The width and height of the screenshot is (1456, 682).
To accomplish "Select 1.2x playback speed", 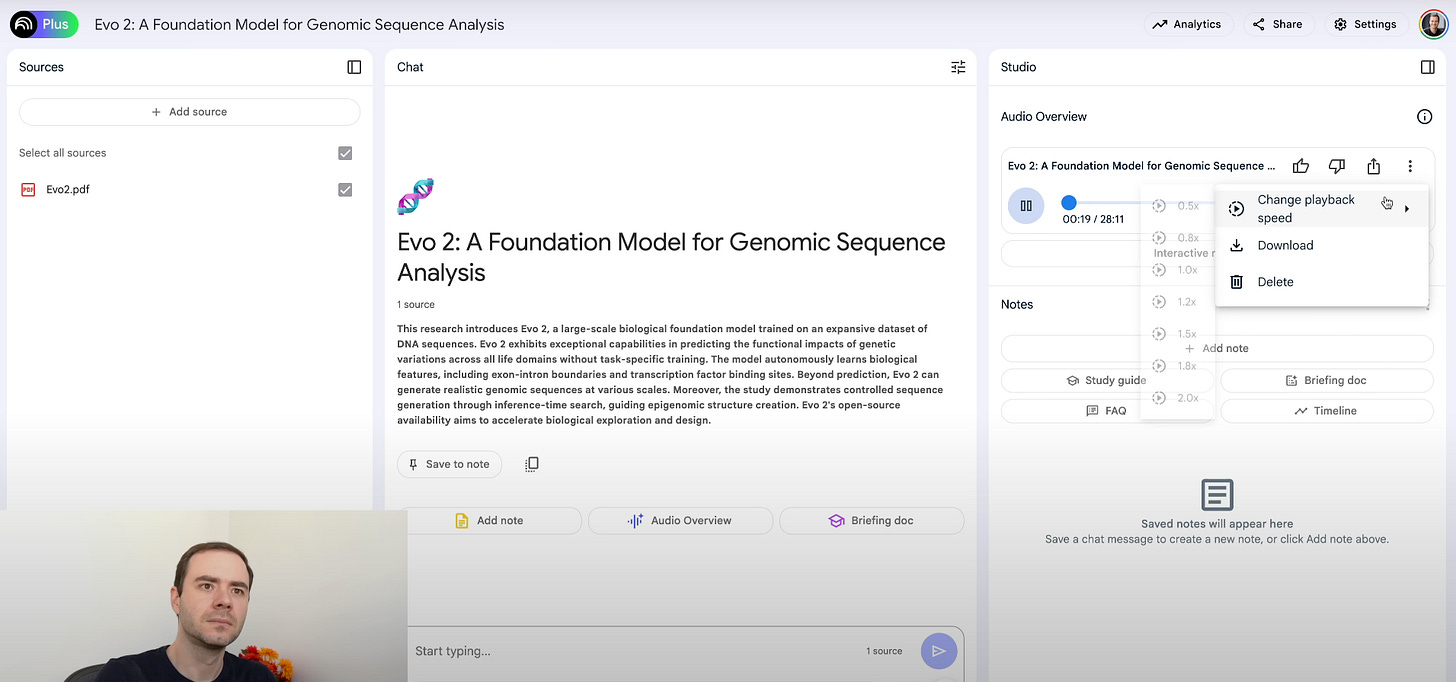I will tap(1177, 302).
